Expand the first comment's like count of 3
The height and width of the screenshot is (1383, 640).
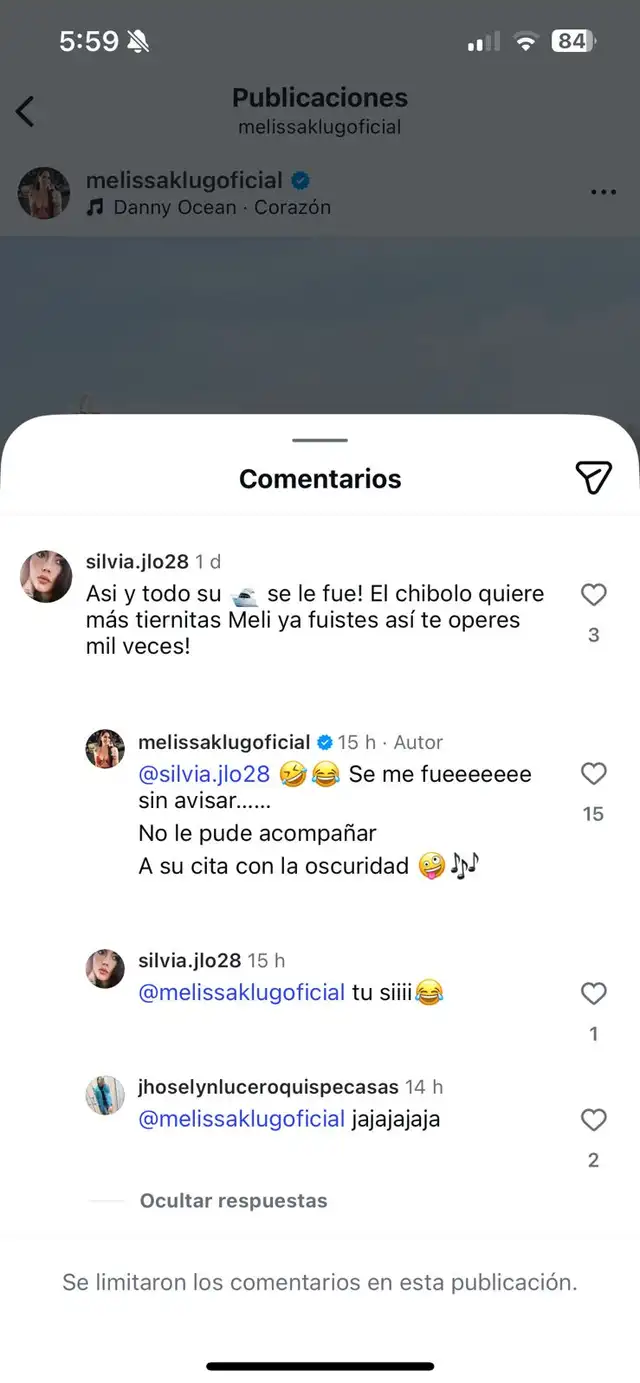coord(593,634)
